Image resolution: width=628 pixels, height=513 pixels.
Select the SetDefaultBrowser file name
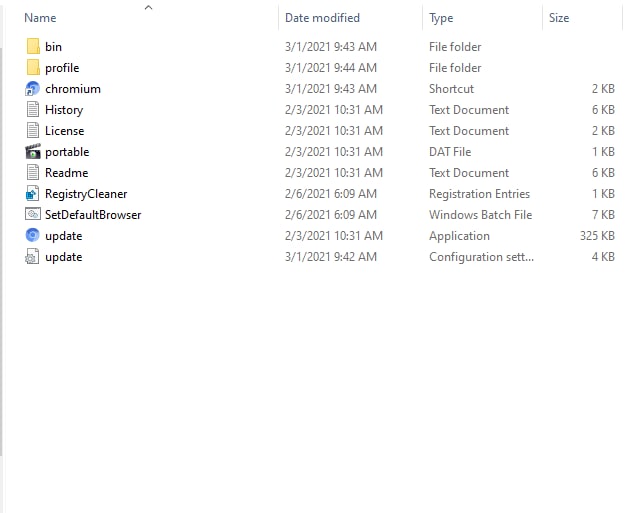(93, 215)
